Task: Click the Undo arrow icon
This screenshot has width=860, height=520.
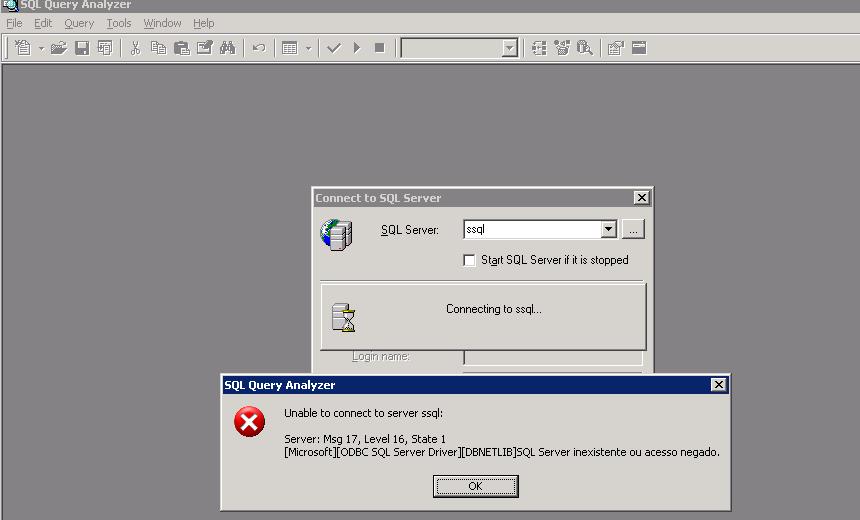Action: [x=259, y=48]
